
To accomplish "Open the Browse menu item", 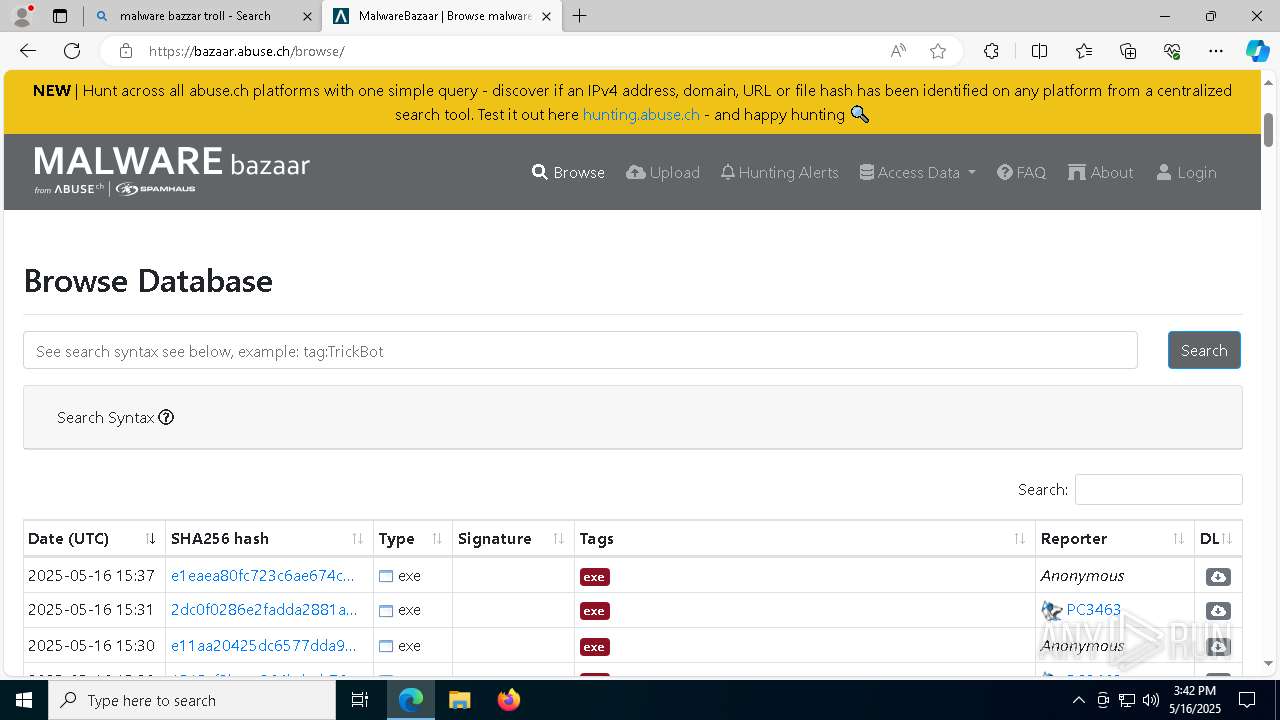I will [x=568, y=172].
